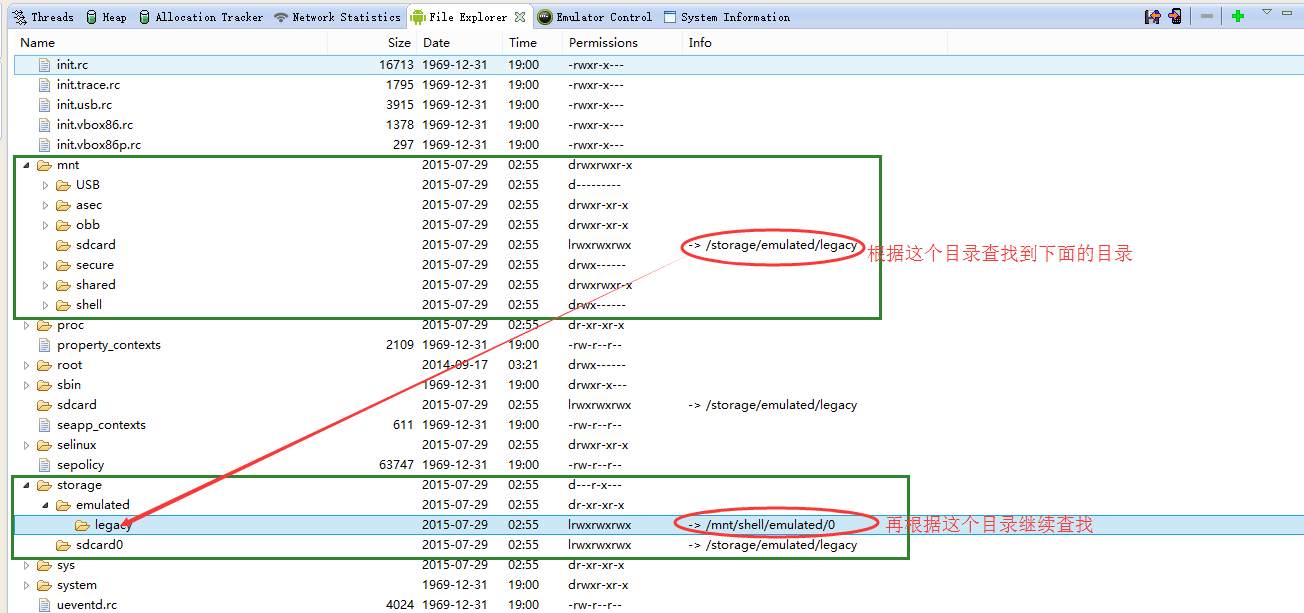Click the Permissions column header
Screen dimensions: 1304x613
pyautogui.click(x=603, y=43)
